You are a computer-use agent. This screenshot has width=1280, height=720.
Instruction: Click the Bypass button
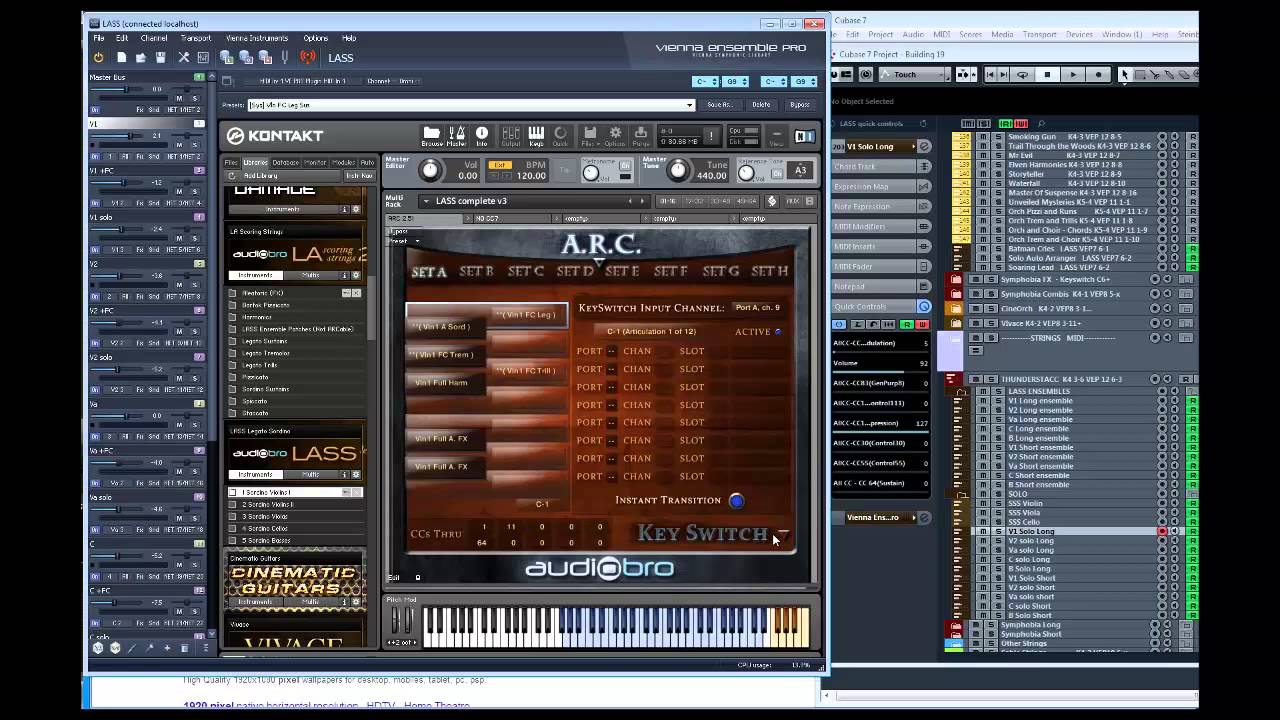(x=800, y=105)
